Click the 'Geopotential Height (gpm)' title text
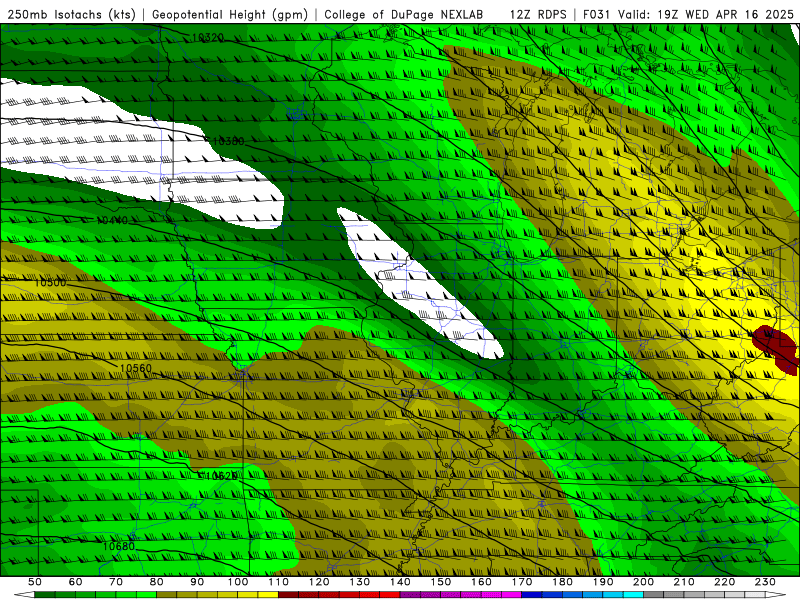 [x=230, y=14]
